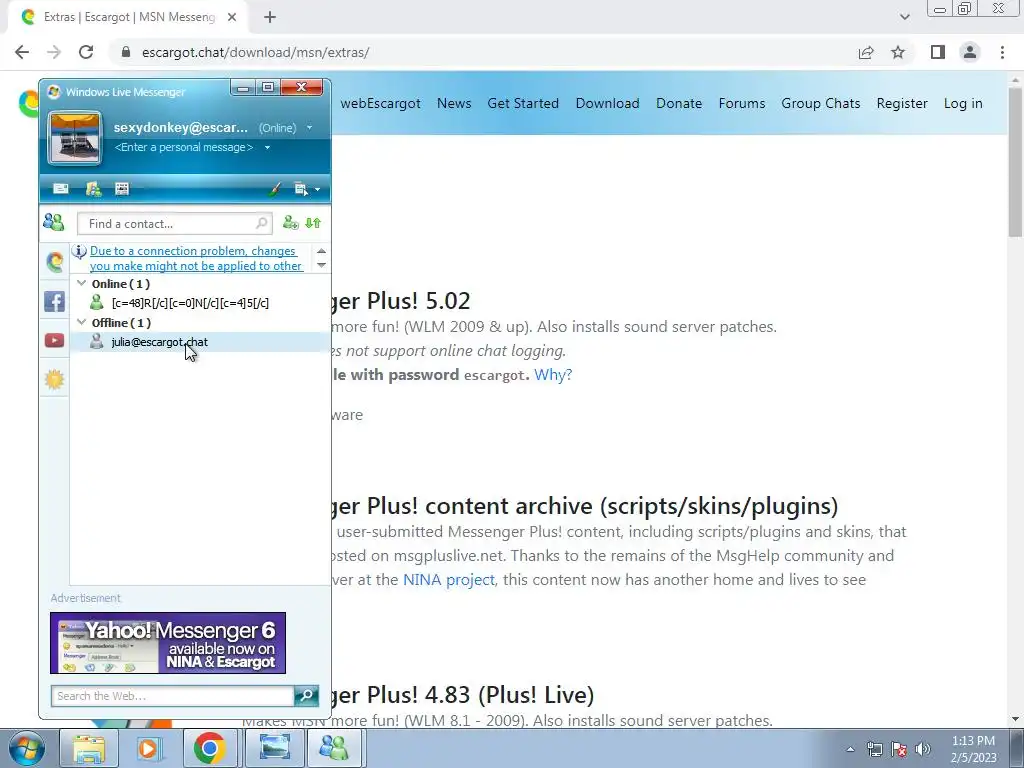Open the Get Started nav item
Screen dimensions: 1024x768
(x=523, y=103)
